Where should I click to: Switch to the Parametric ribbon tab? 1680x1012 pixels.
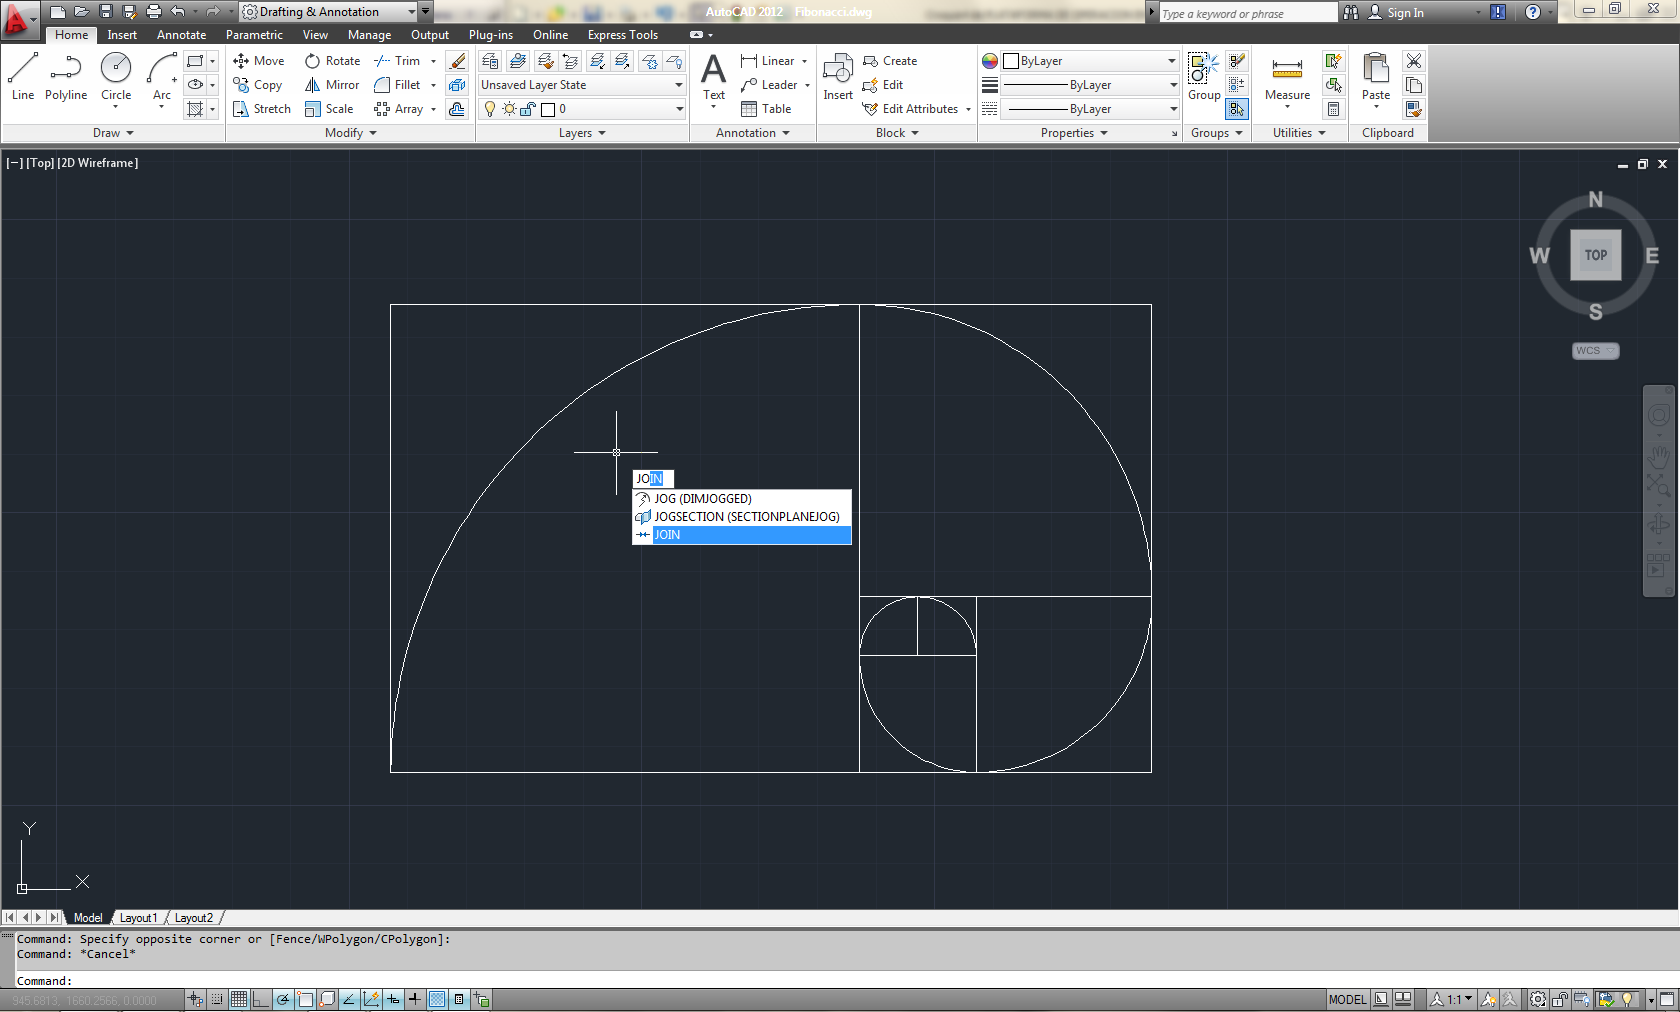(254, 35)
